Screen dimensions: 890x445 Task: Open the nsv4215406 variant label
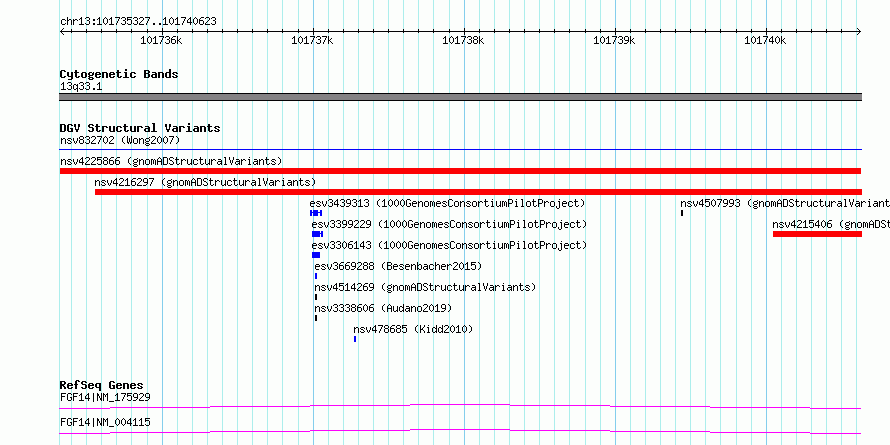831,224
